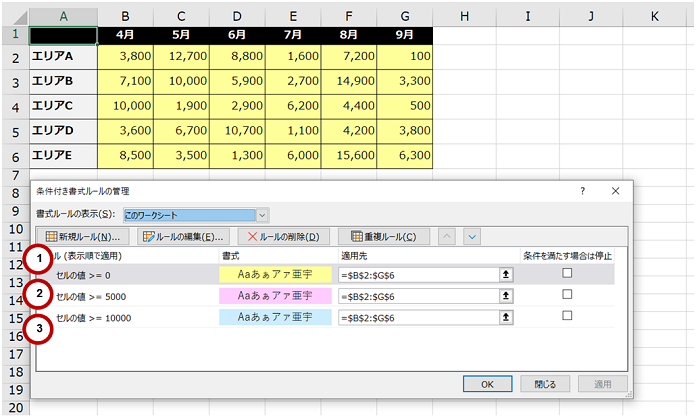Click the 閉じる (Close) button

[x=545, y=383]
